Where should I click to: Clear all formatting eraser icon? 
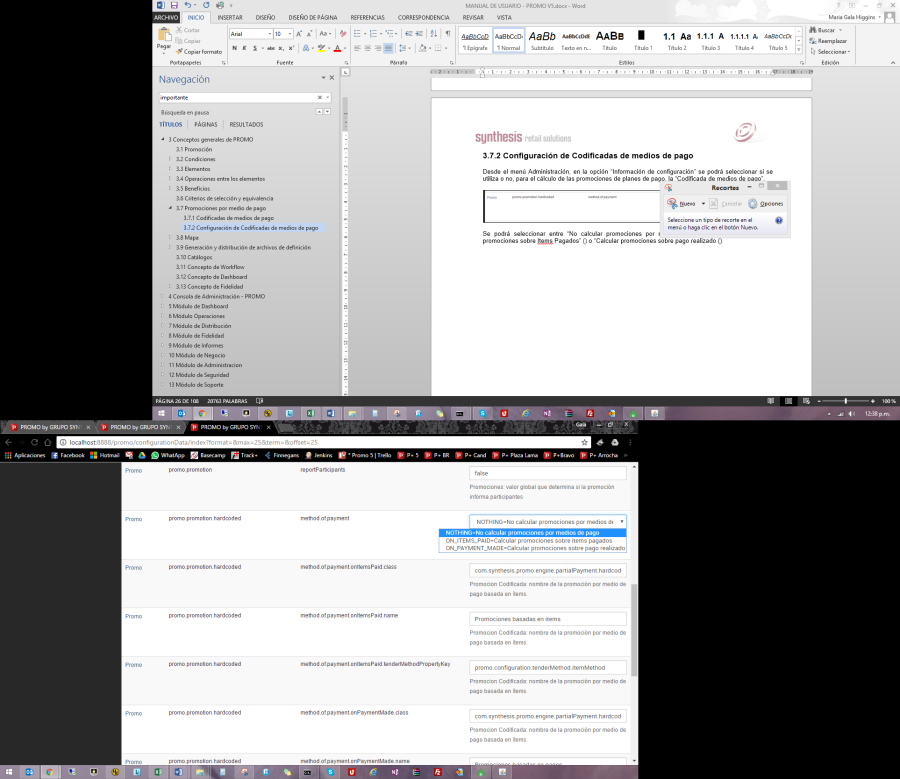click(343, 34)
